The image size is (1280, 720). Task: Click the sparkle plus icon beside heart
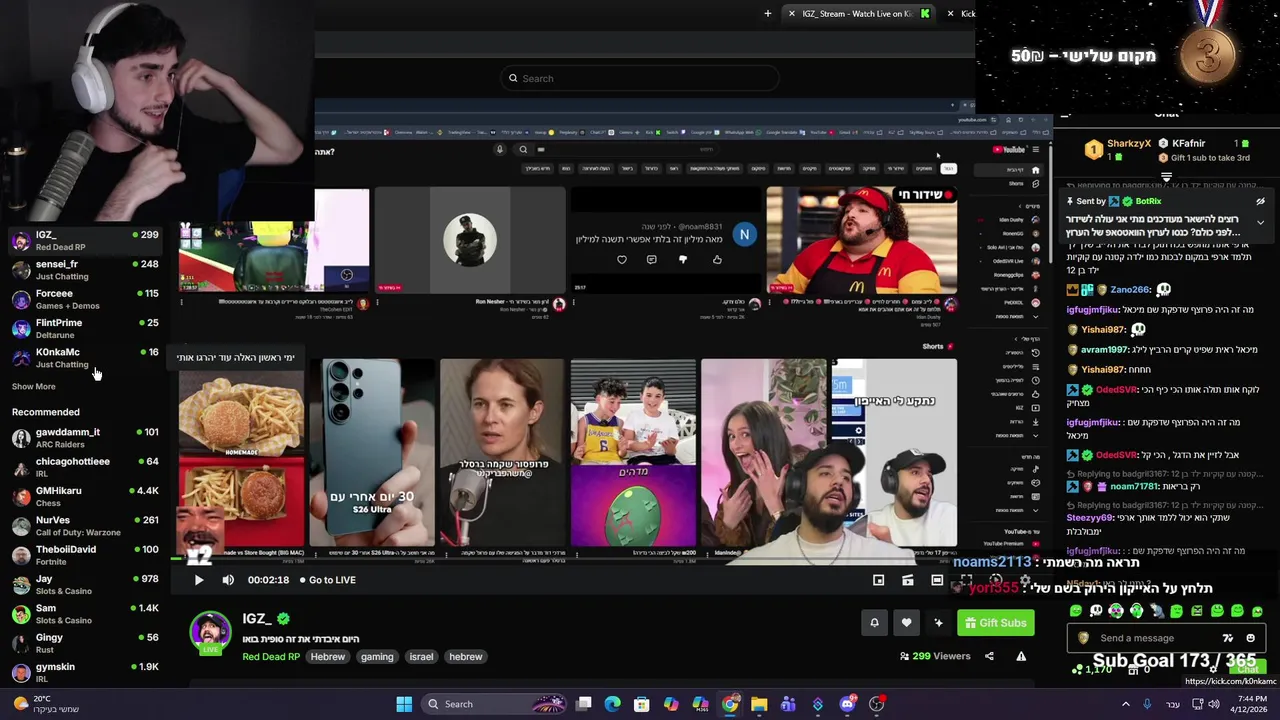[x=938, y=623]
